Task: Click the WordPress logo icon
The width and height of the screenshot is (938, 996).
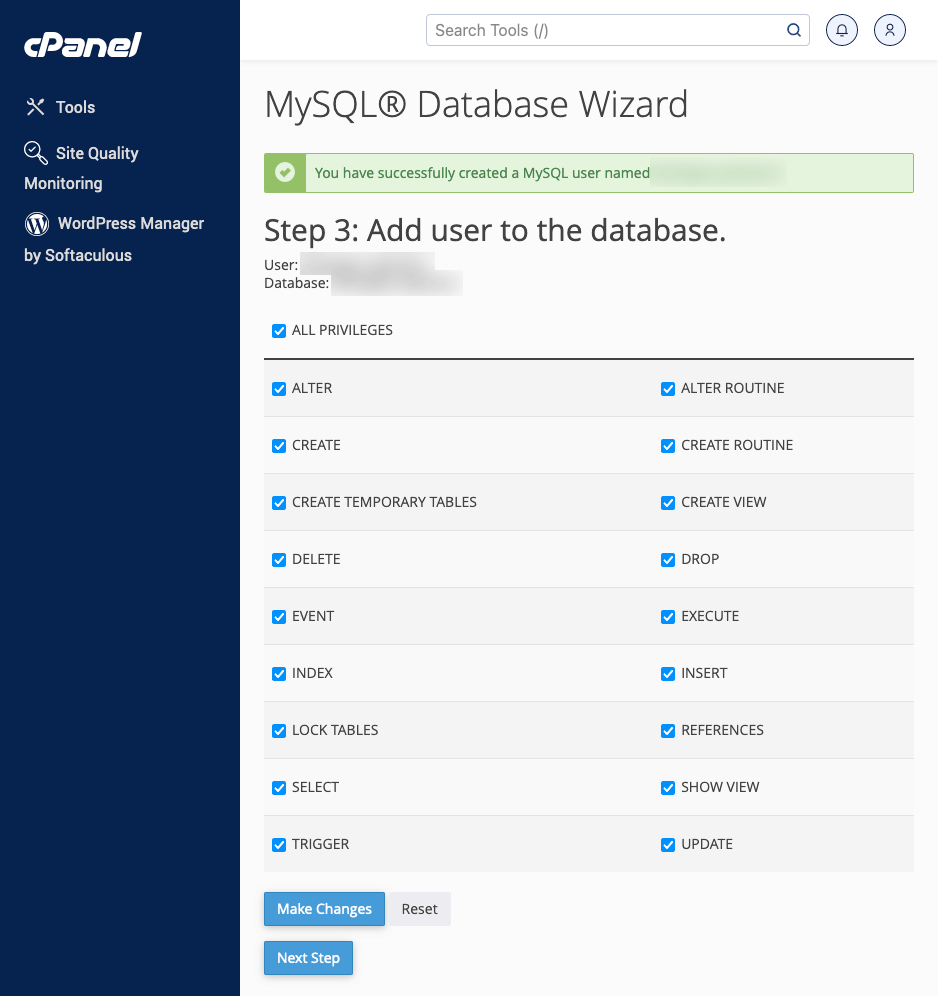Action: [x=37, y=224]
